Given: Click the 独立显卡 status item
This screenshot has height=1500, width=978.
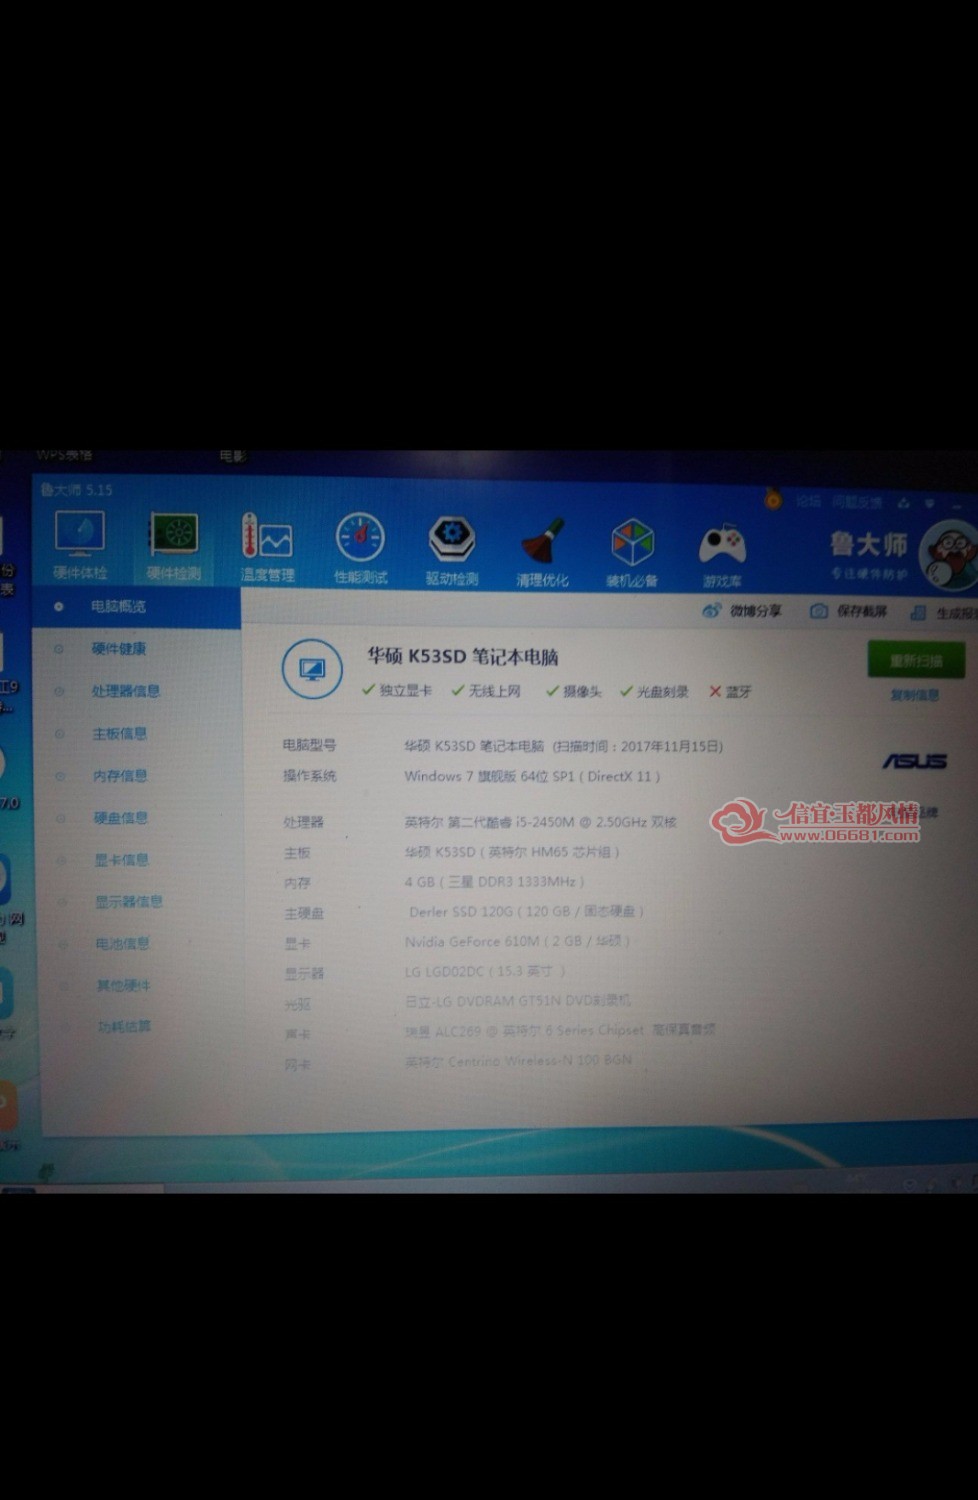Looking at the screenshot, I should tap(397, 690).
